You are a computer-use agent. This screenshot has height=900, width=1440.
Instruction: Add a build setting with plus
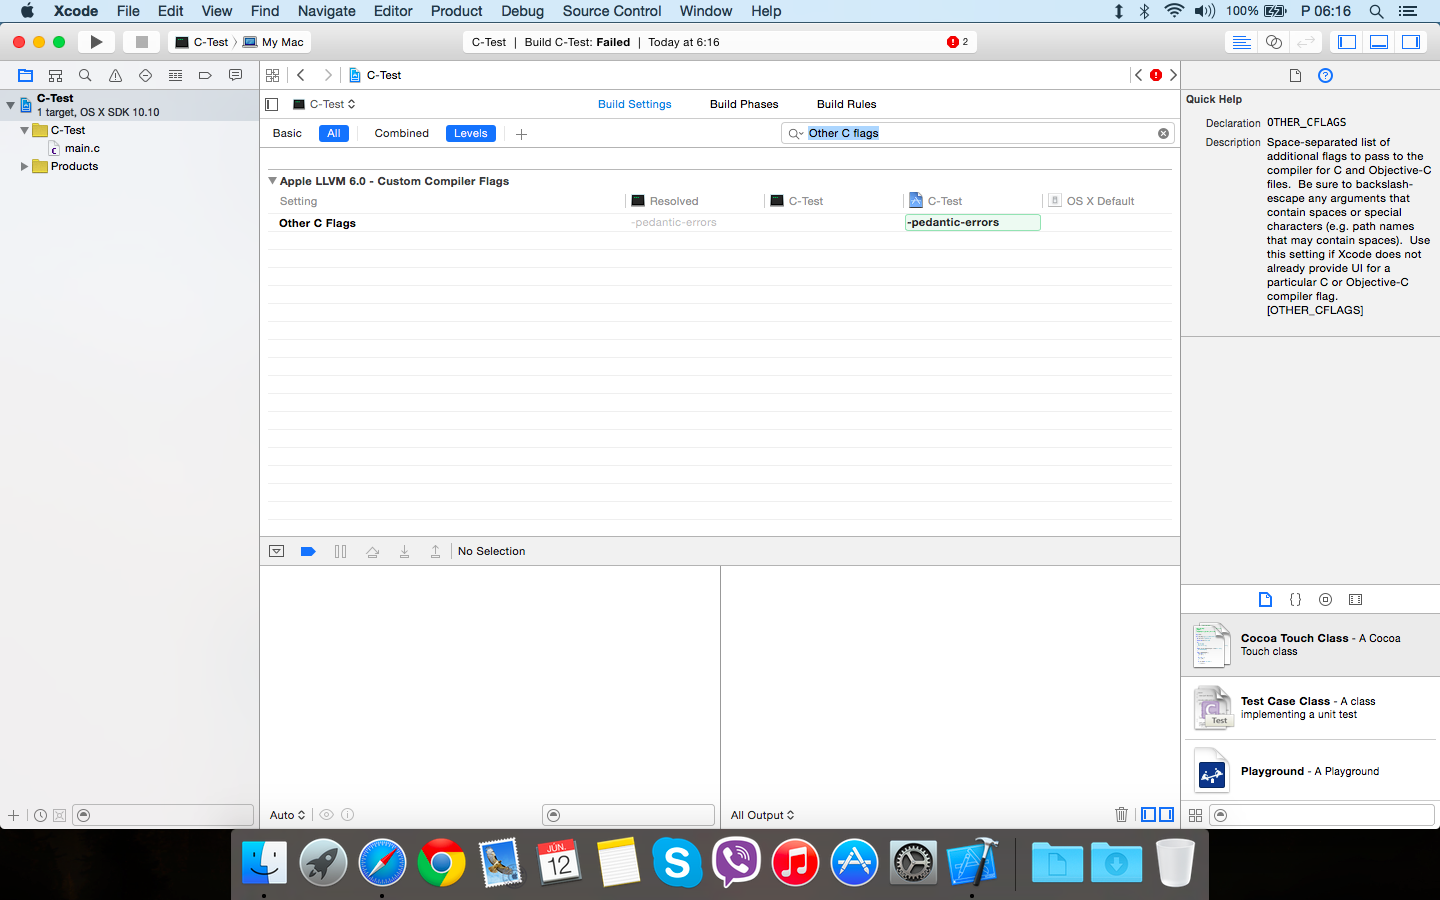point(521,134)
